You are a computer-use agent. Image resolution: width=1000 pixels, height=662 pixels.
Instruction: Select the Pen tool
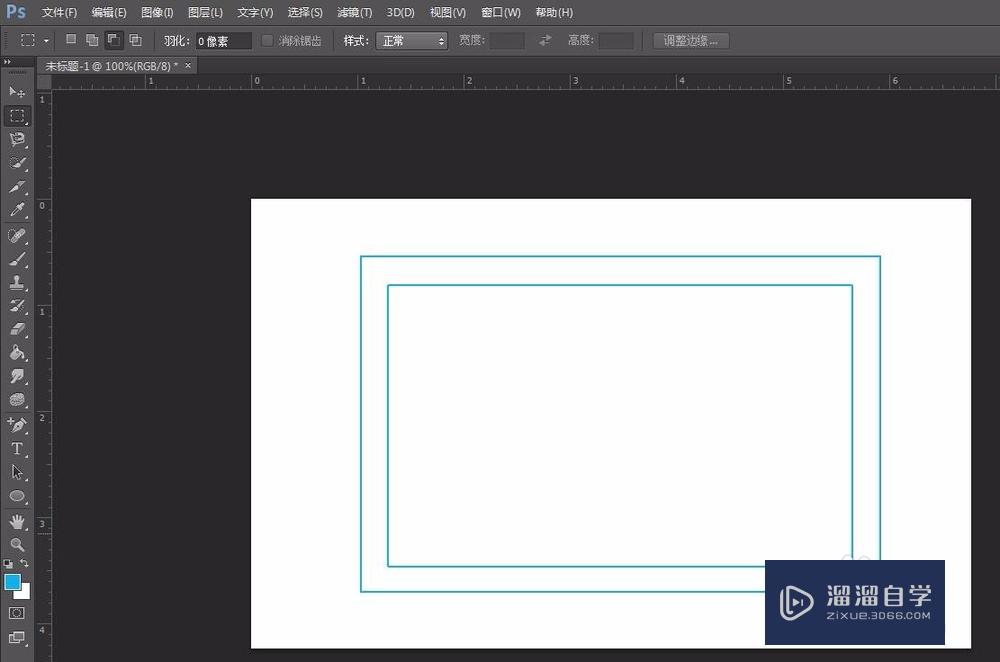pyautogui.click(x=17, y=425)
